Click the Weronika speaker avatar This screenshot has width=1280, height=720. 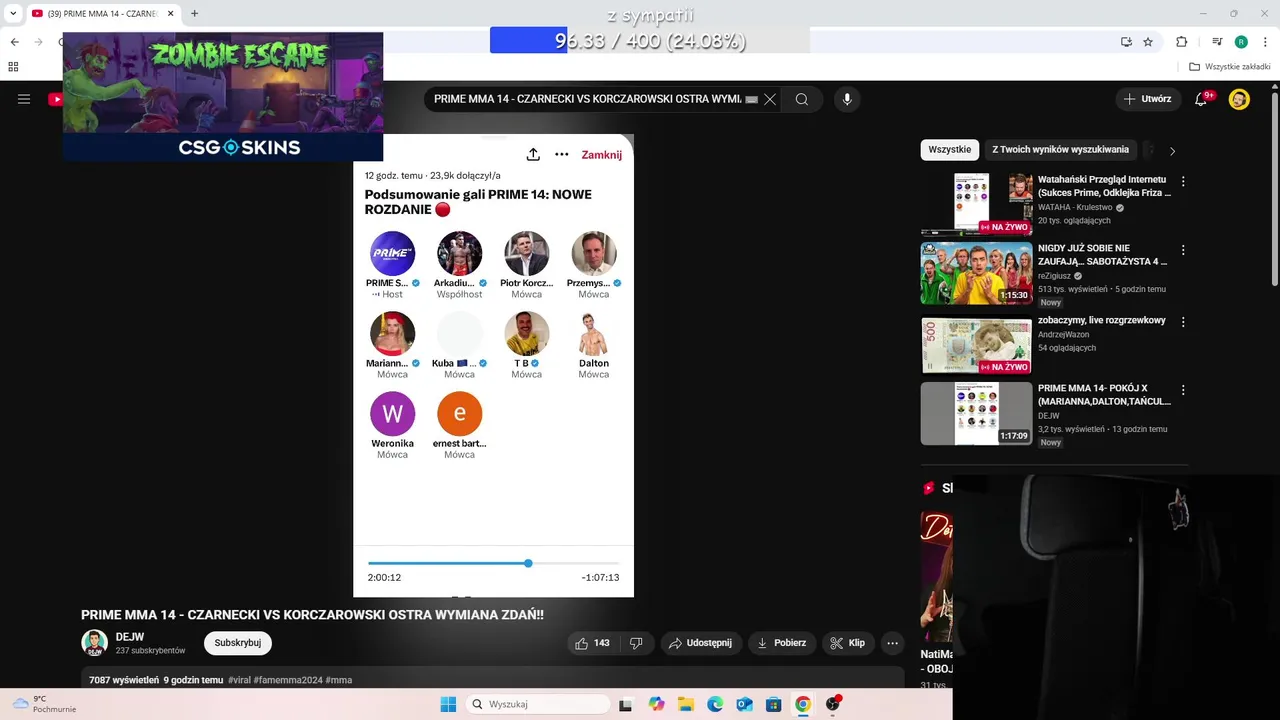[x=392, y=414]
